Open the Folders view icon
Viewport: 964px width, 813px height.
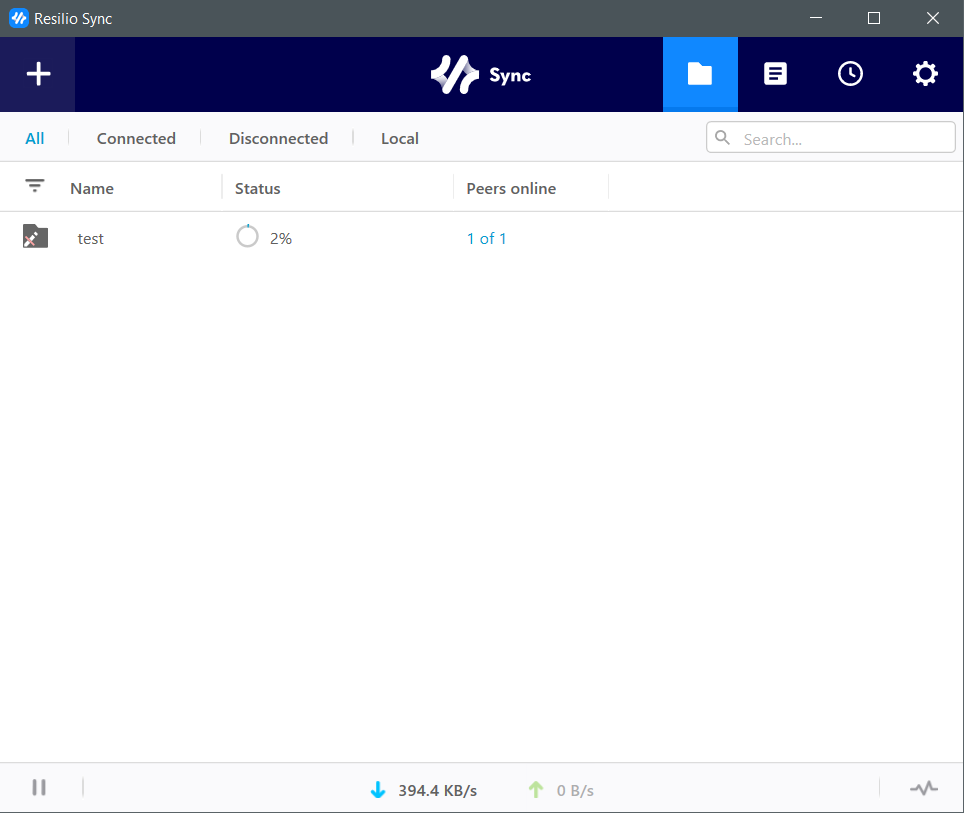(700, 74)
